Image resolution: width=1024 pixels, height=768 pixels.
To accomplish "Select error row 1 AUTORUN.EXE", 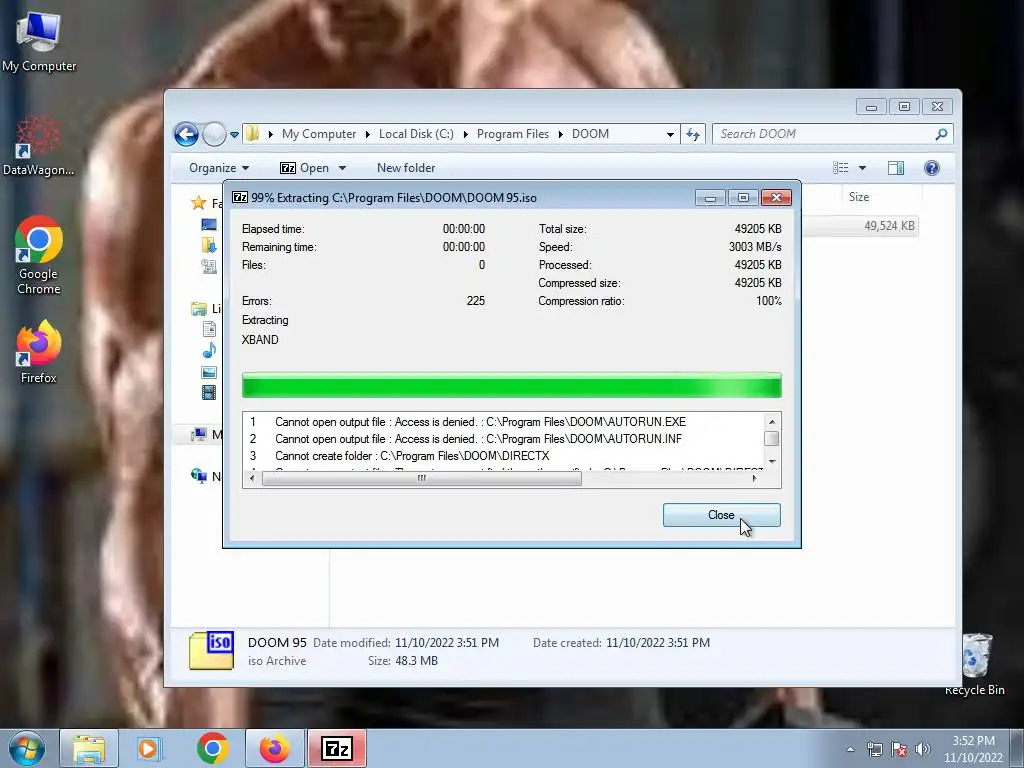I will (x=504, y=422).
